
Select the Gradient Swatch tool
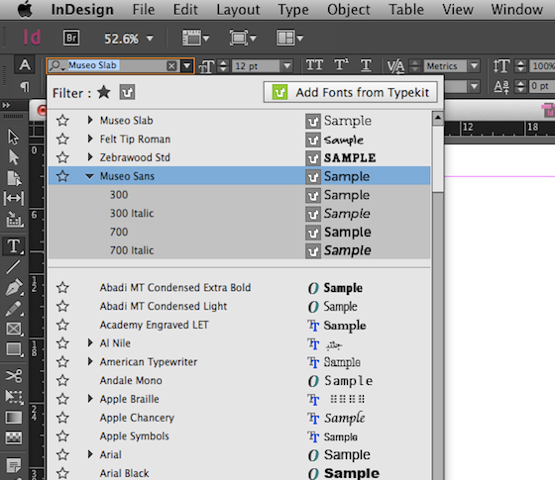pos(13,418)
